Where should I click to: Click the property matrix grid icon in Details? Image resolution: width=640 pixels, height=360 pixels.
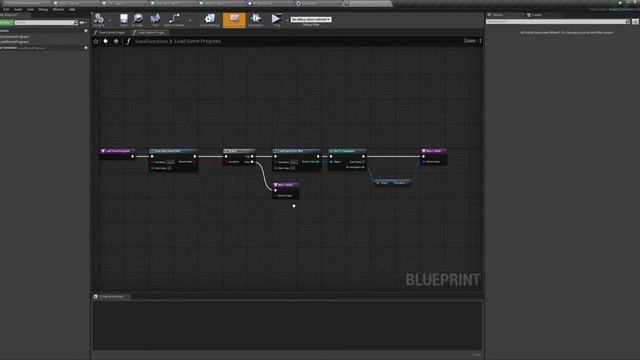click(x=635, y=22)
